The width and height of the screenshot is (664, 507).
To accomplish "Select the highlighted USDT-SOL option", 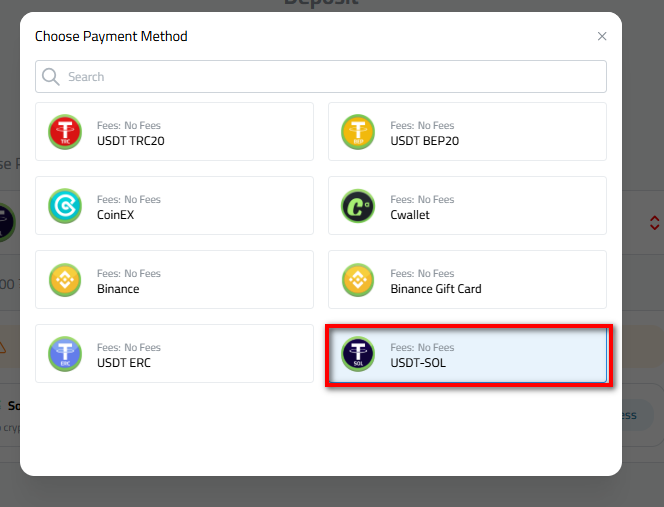I will coord(468,355).
